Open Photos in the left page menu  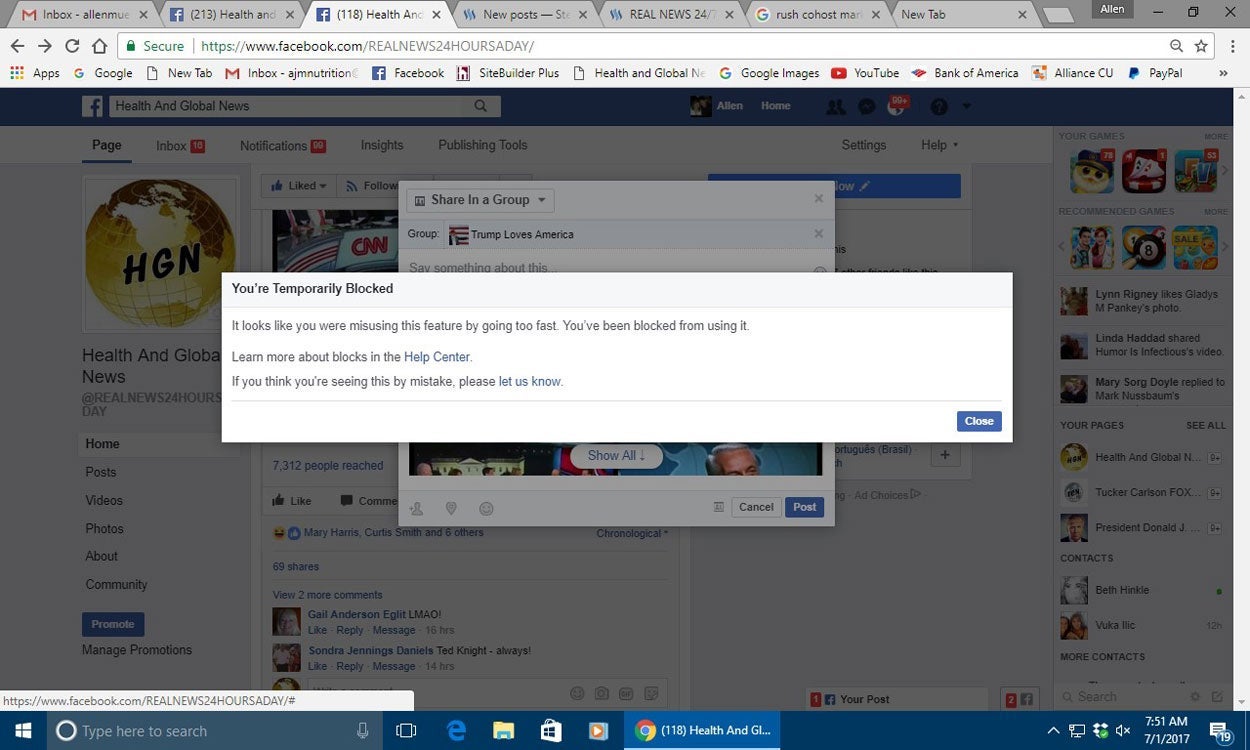click(104, 528)
